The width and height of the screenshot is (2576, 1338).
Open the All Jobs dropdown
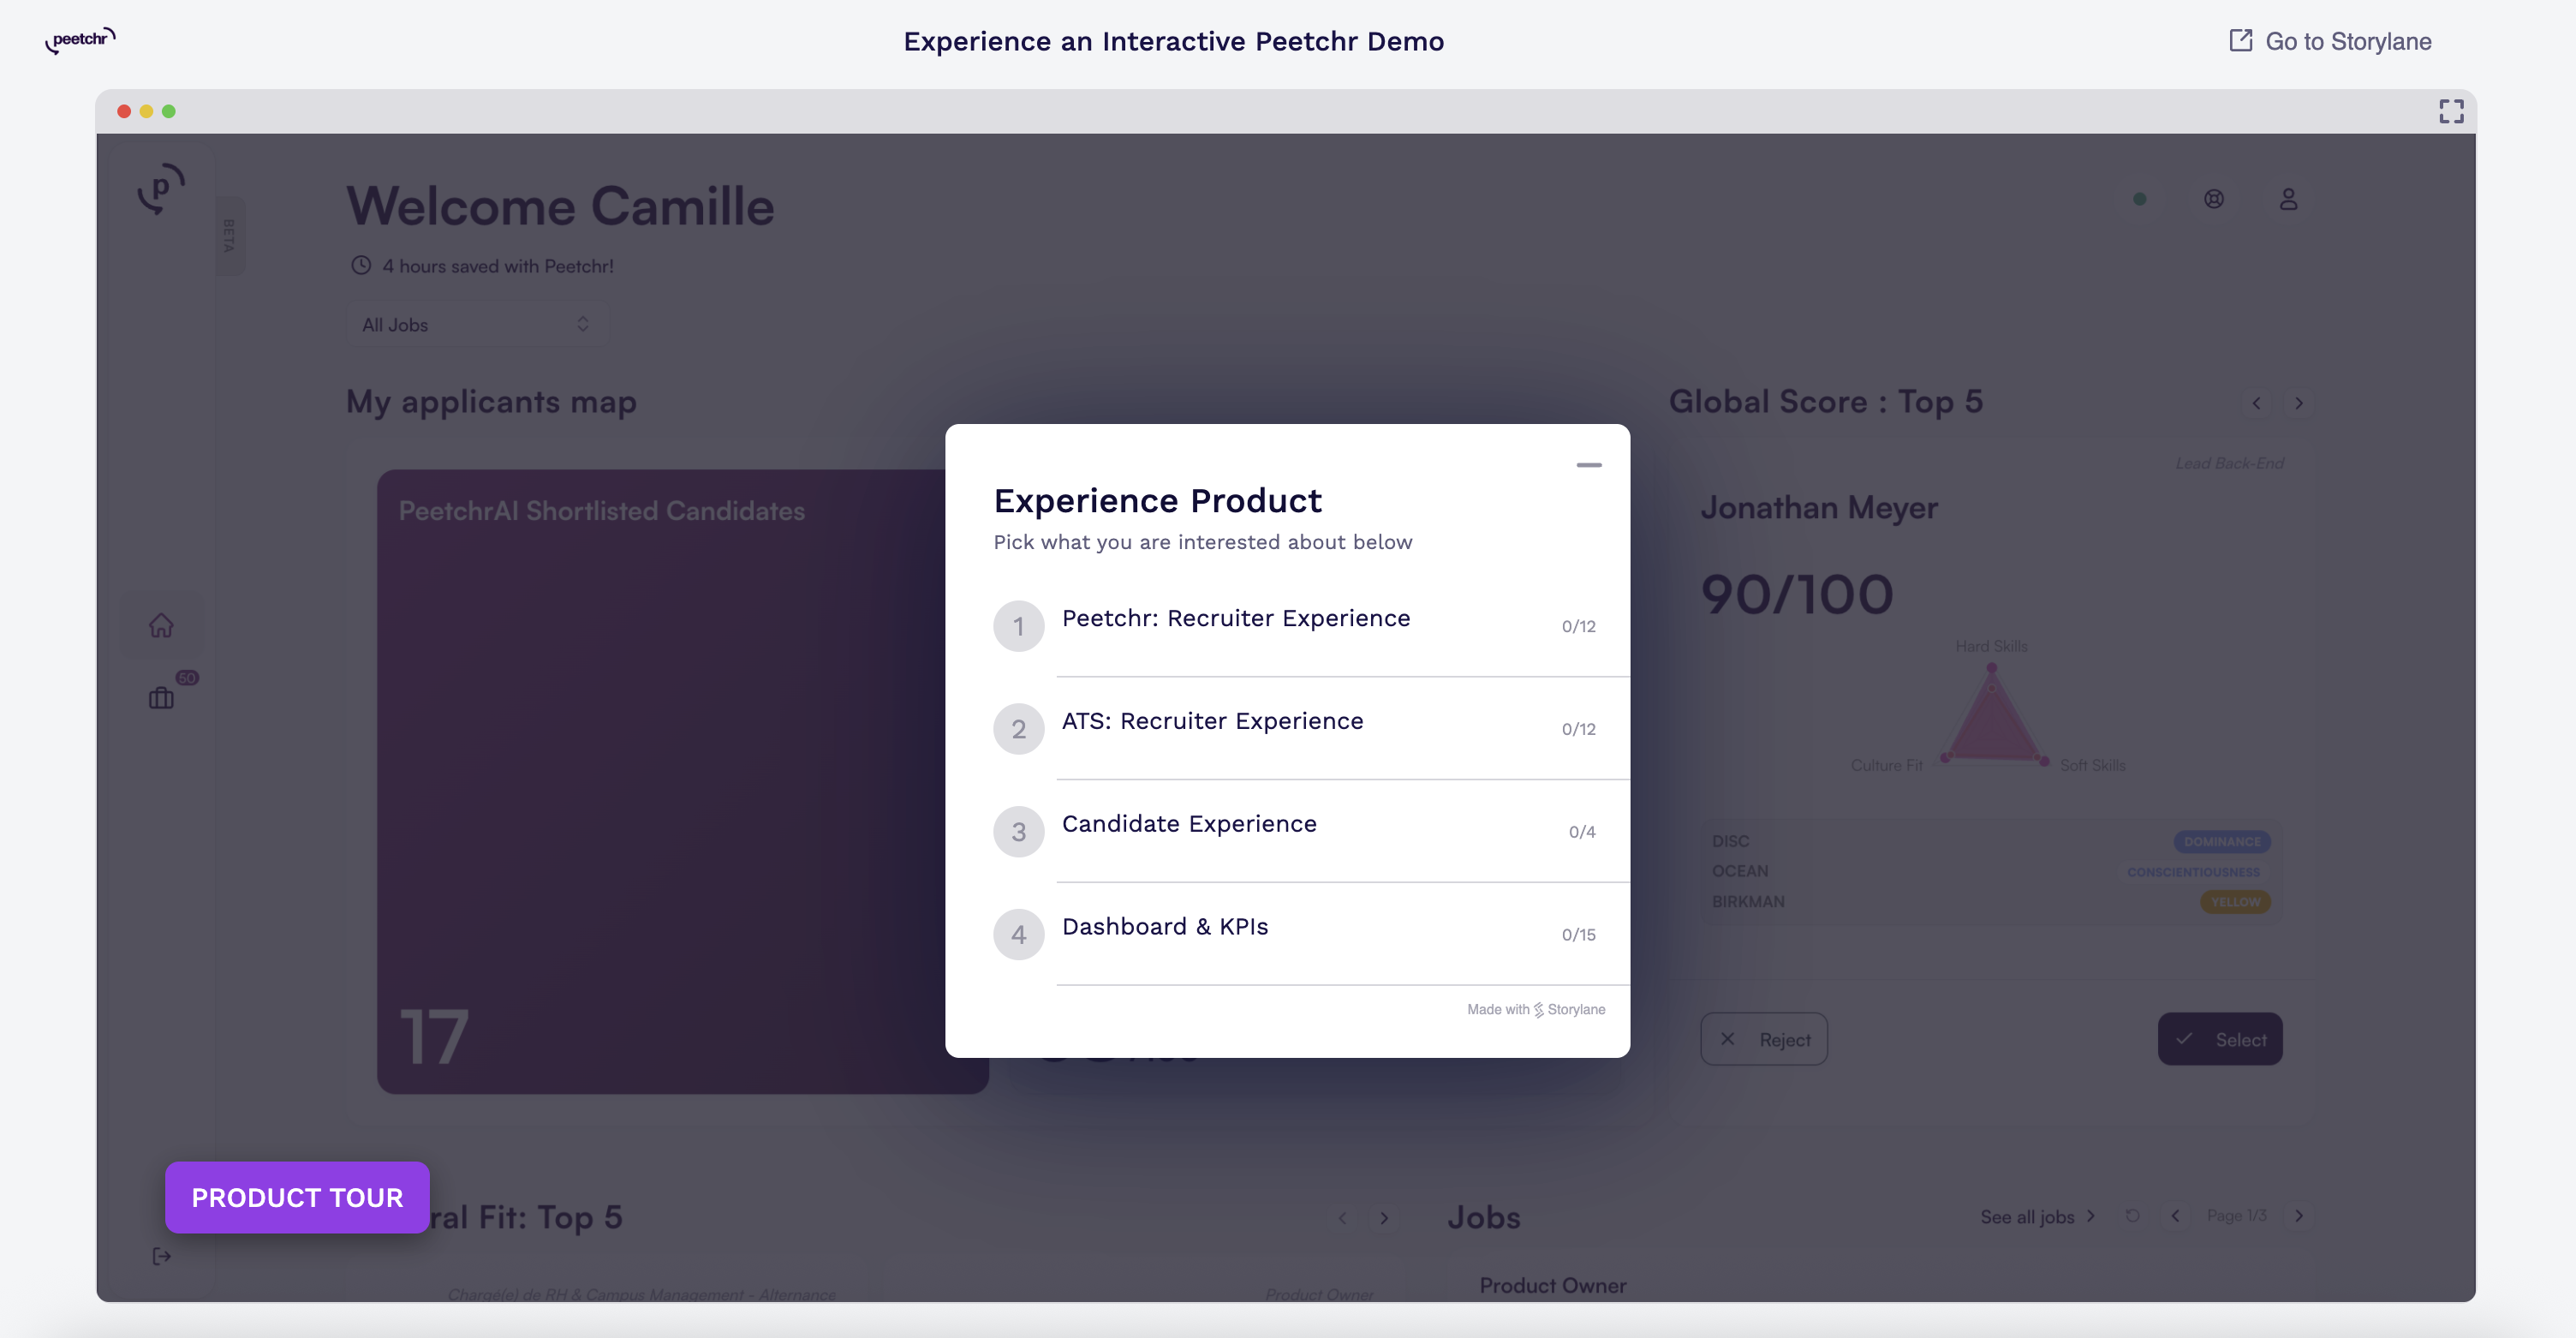(x=476, y=323)
